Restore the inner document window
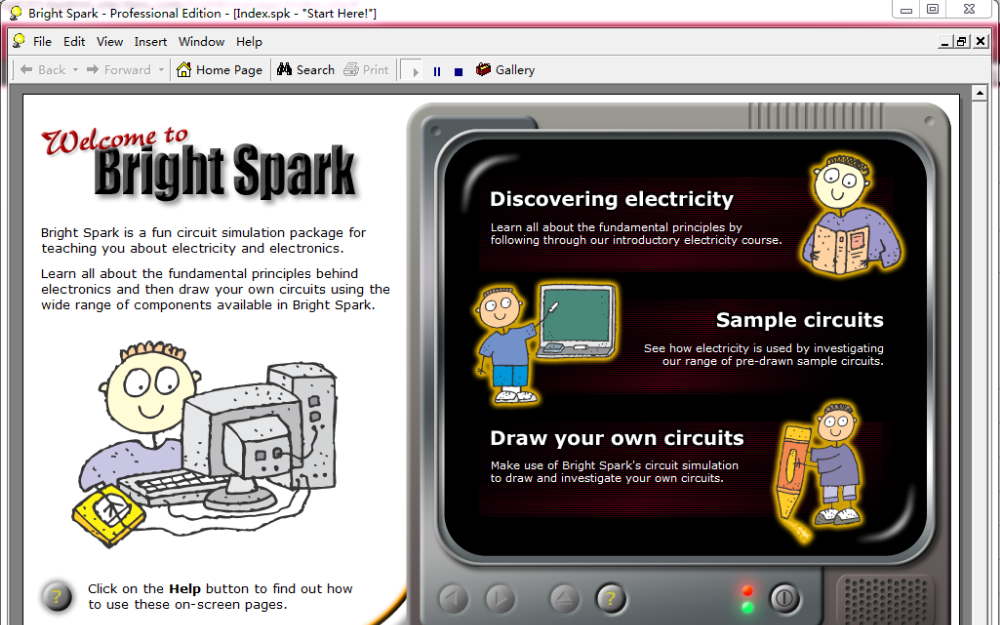 (962, 41)
